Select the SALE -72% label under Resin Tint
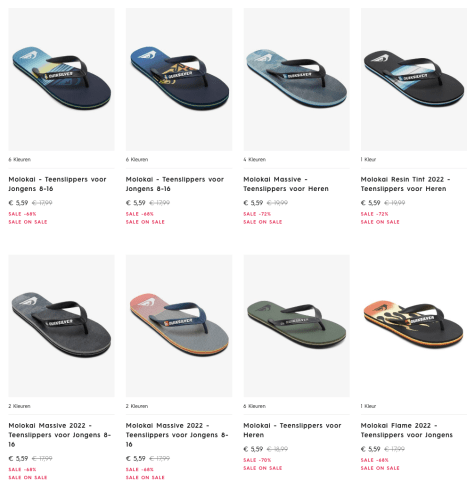 [374, 214]
